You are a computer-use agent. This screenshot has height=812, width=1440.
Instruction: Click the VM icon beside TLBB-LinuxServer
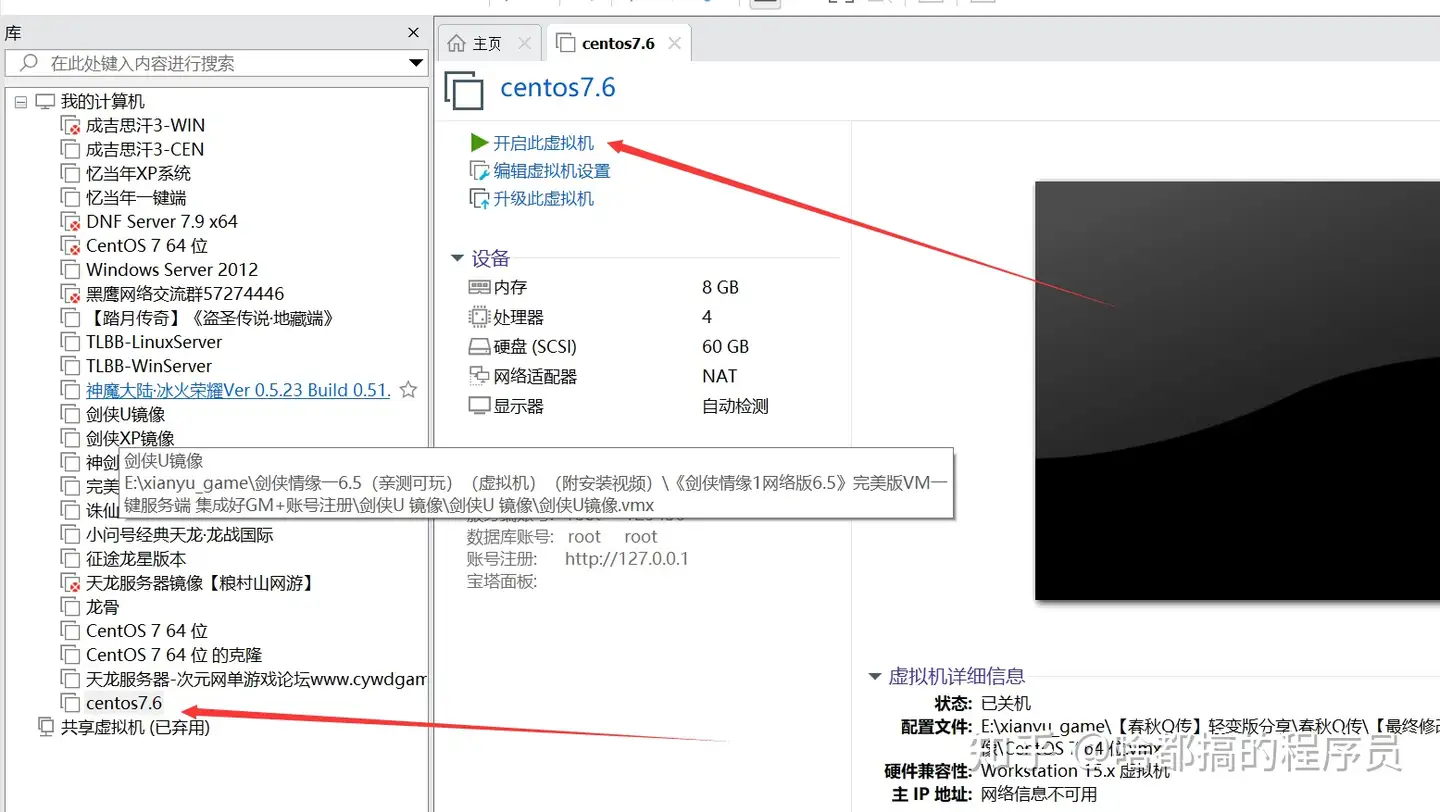[x=70, y=342]
